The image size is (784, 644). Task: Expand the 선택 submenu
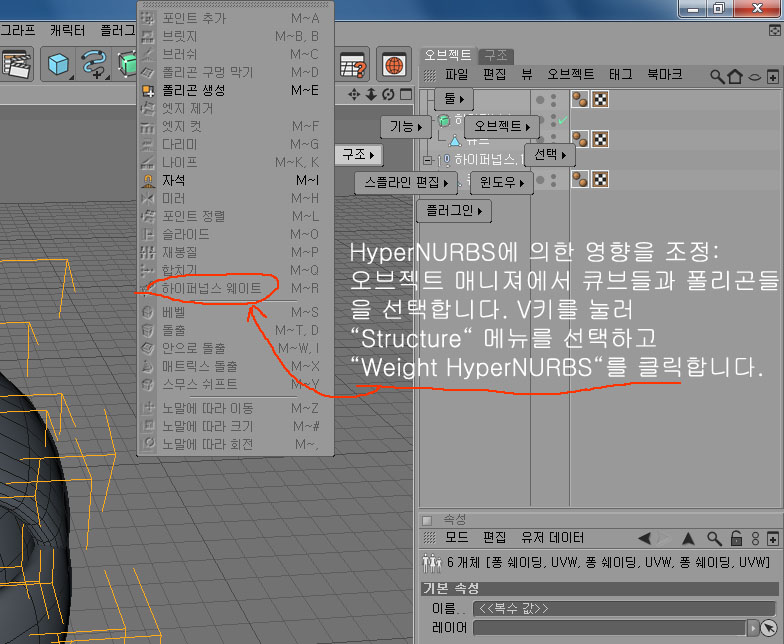tap(550, 154)
